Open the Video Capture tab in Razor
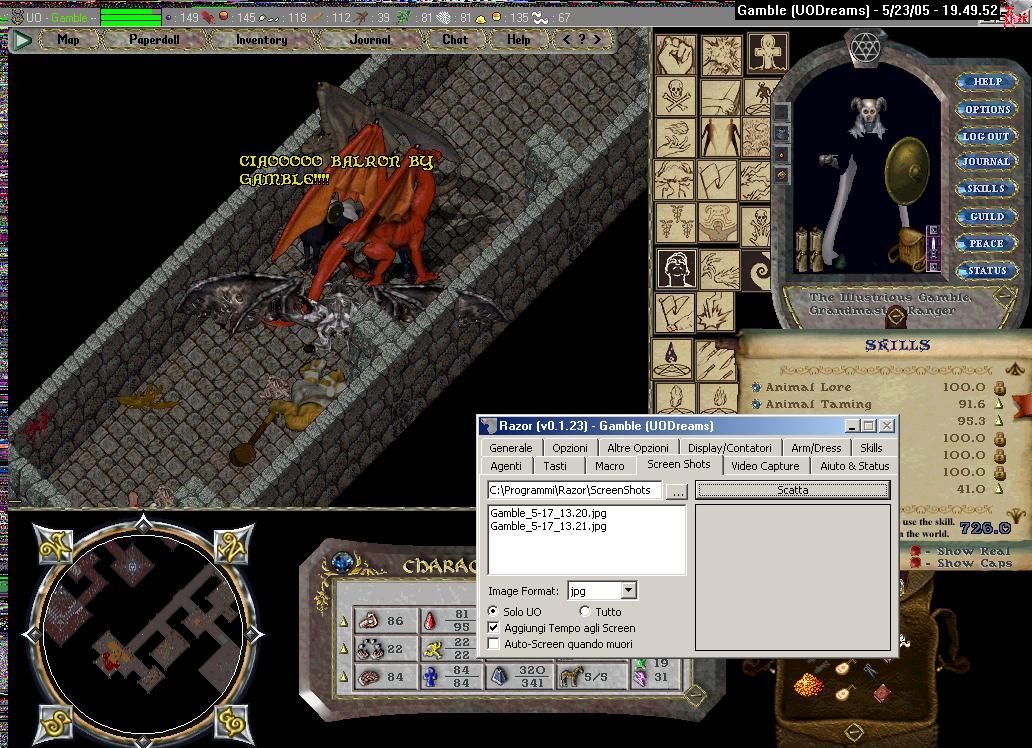Image resolution: width=1032 pixels, height=748 pixels. (765, 466)
